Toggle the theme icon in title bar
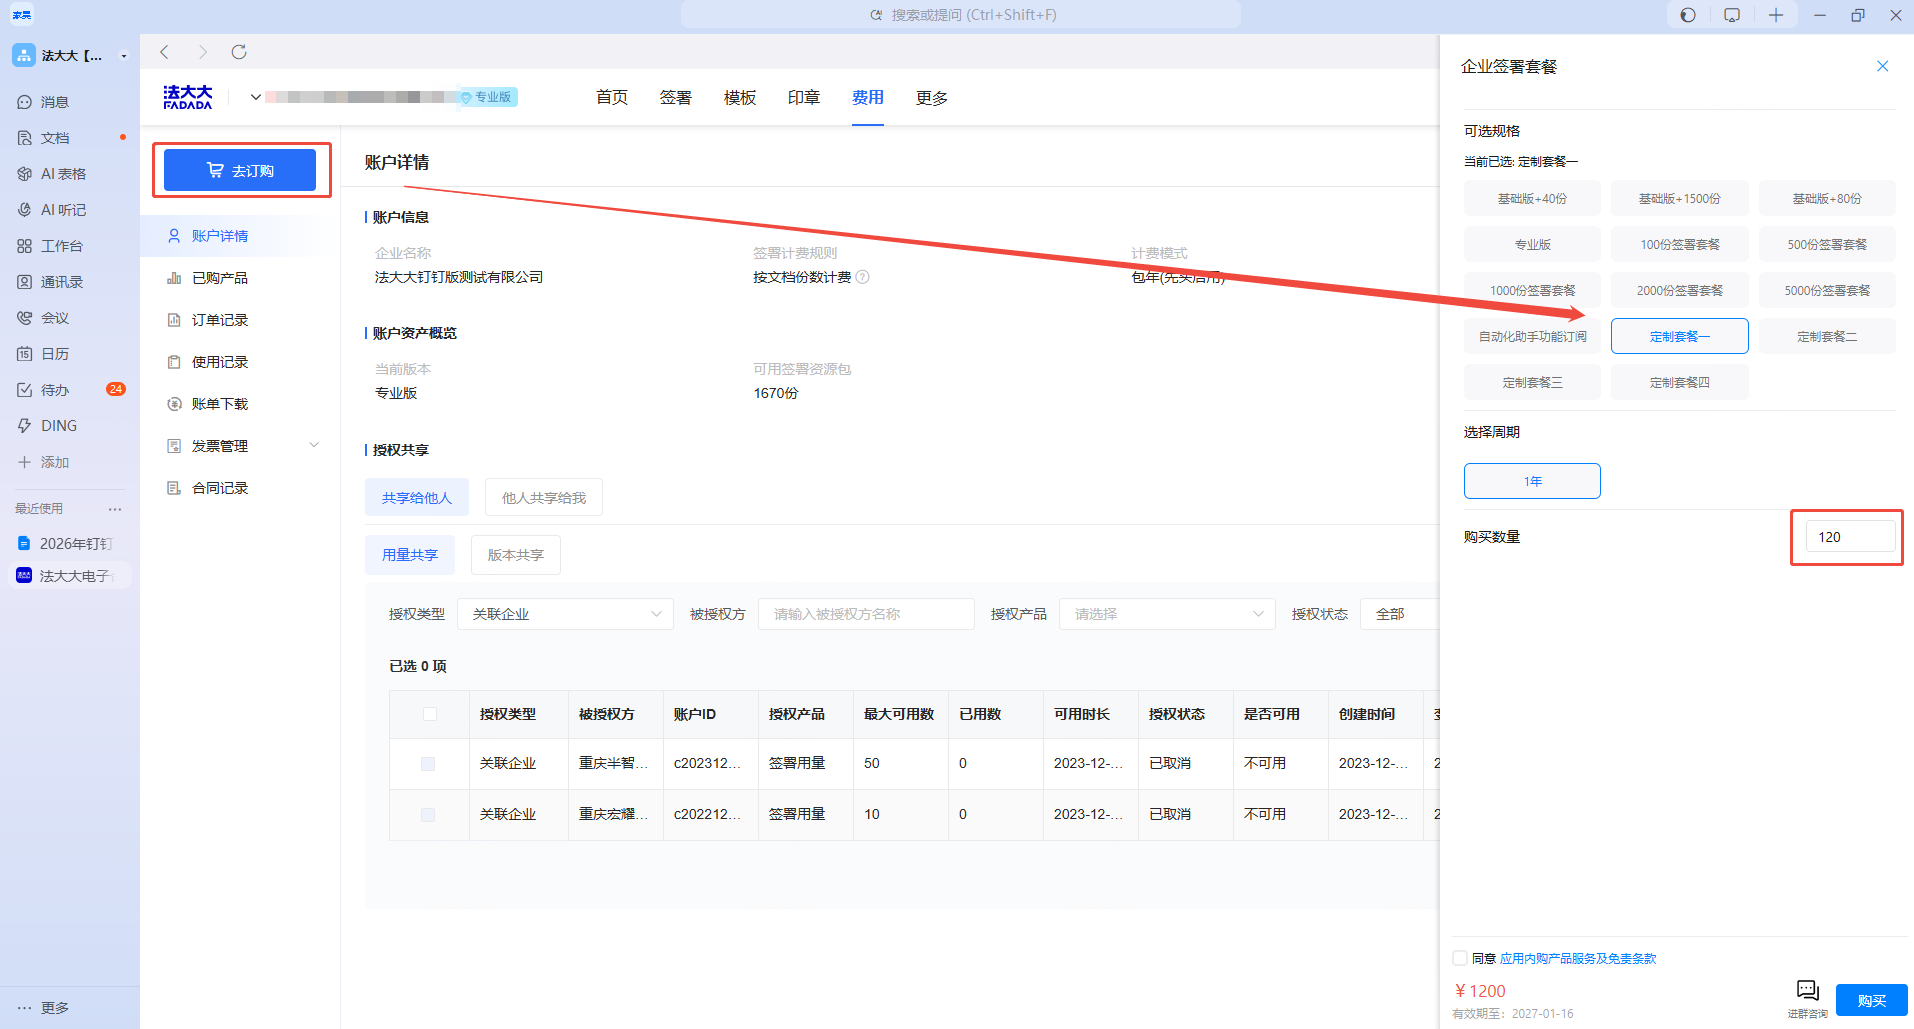1914x1029 pixels. tap(1688, 15)
